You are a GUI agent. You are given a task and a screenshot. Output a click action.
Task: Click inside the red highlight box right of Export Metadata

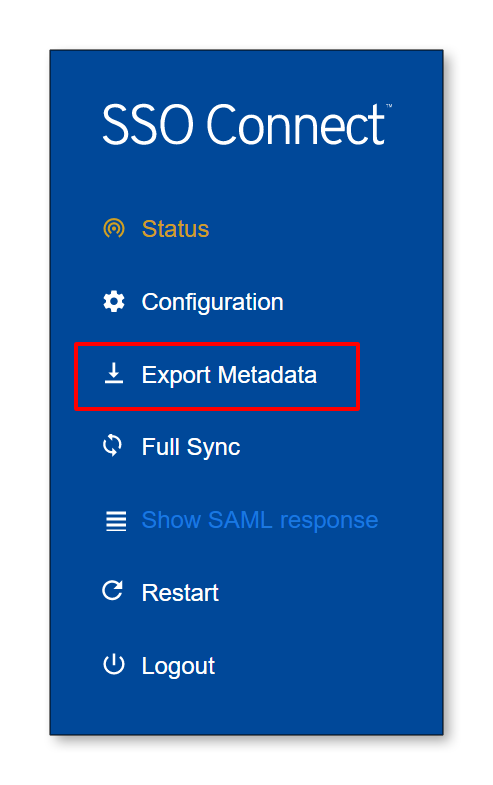(338, 375)
